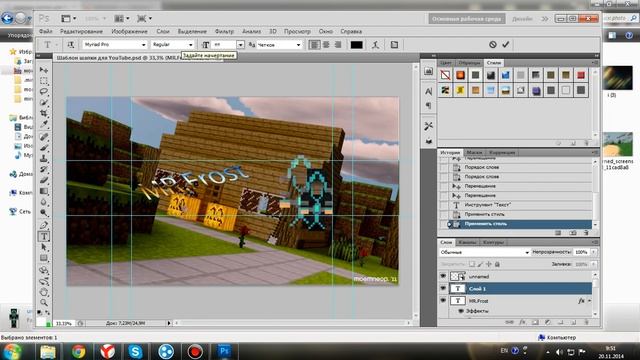The width and height of the screenshot is (640, 360).
Task: Open the Regular font style dropdown
Action: 172,44
